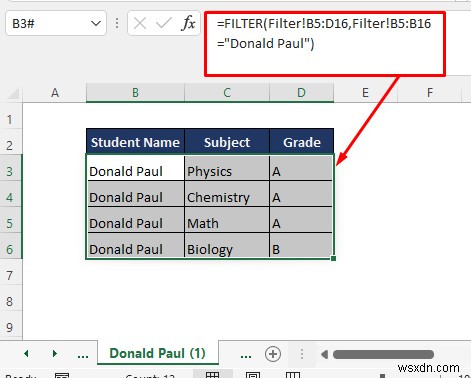Select column A header
471x378 pixels.
(x=55, y=93)
